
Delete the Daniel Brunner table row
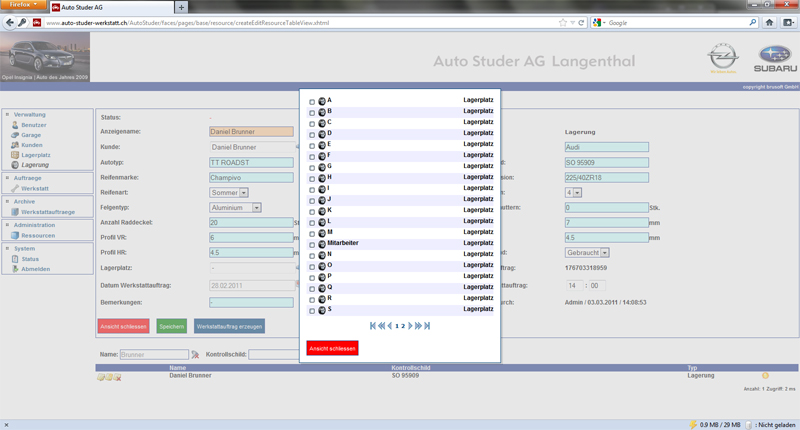pos(117,377)
